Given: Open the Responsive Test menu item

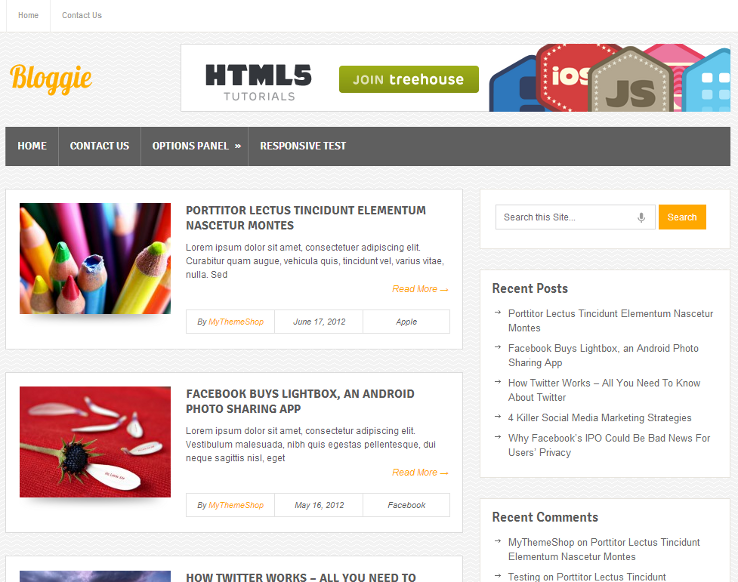Looking at the screenshot, I should pos(303,146).
